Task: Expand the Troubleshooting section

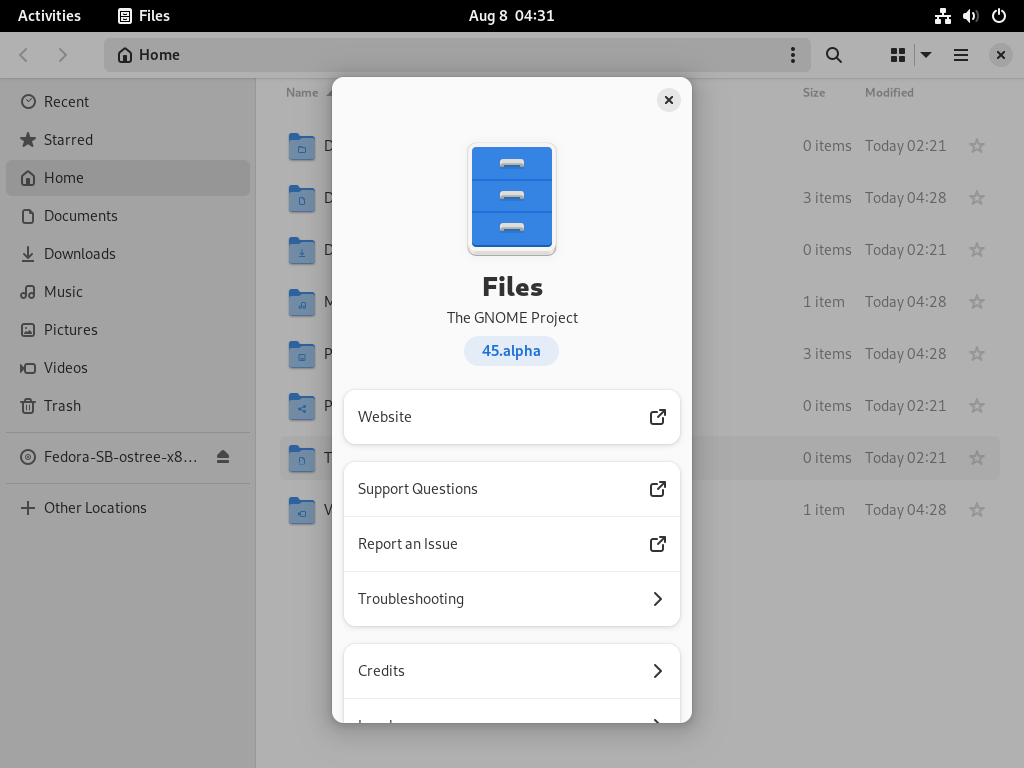Action: pyautogui.click(x=511, y=599)
